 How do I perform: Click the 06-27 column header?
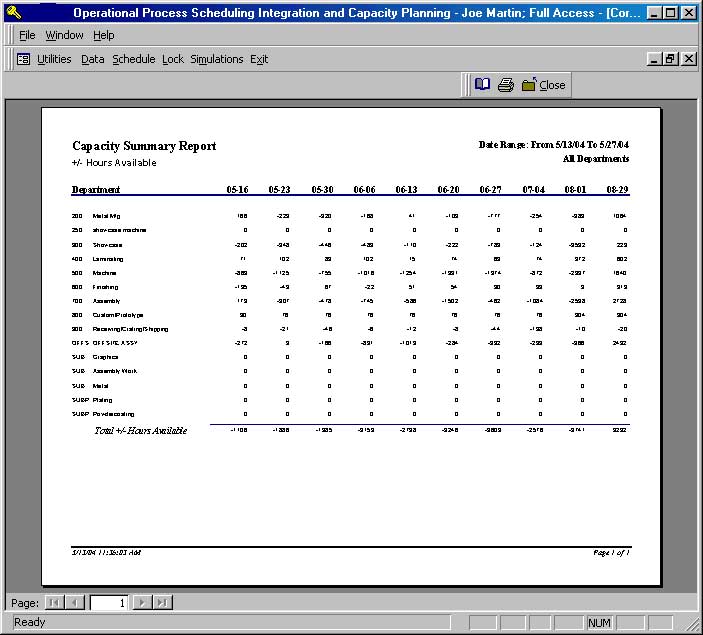(x=490, y=189)
